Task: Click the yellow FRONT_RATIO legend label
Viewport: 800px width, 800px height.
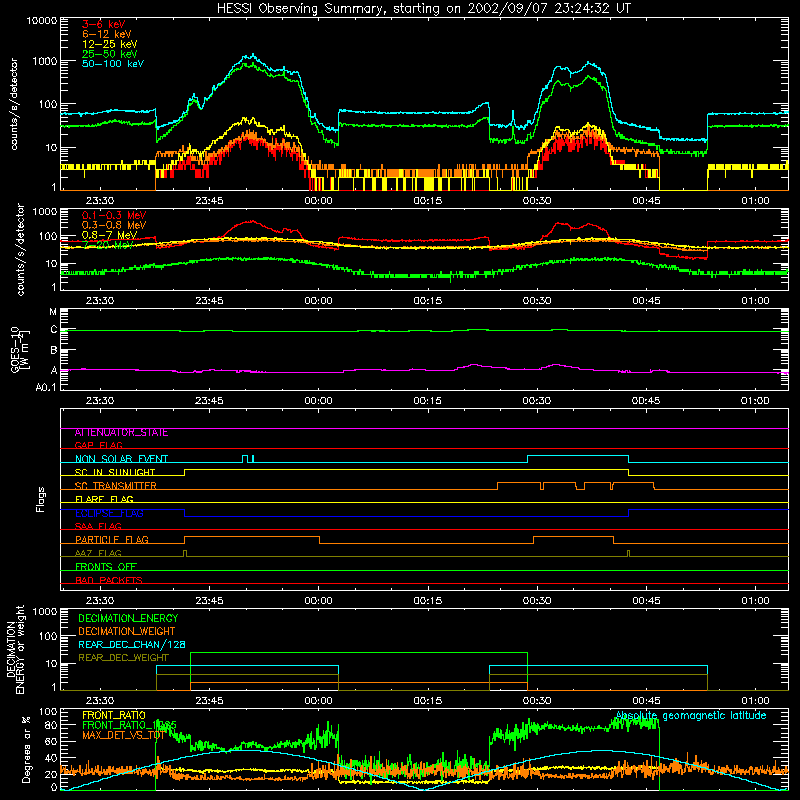Action: (x=114, y=715)
